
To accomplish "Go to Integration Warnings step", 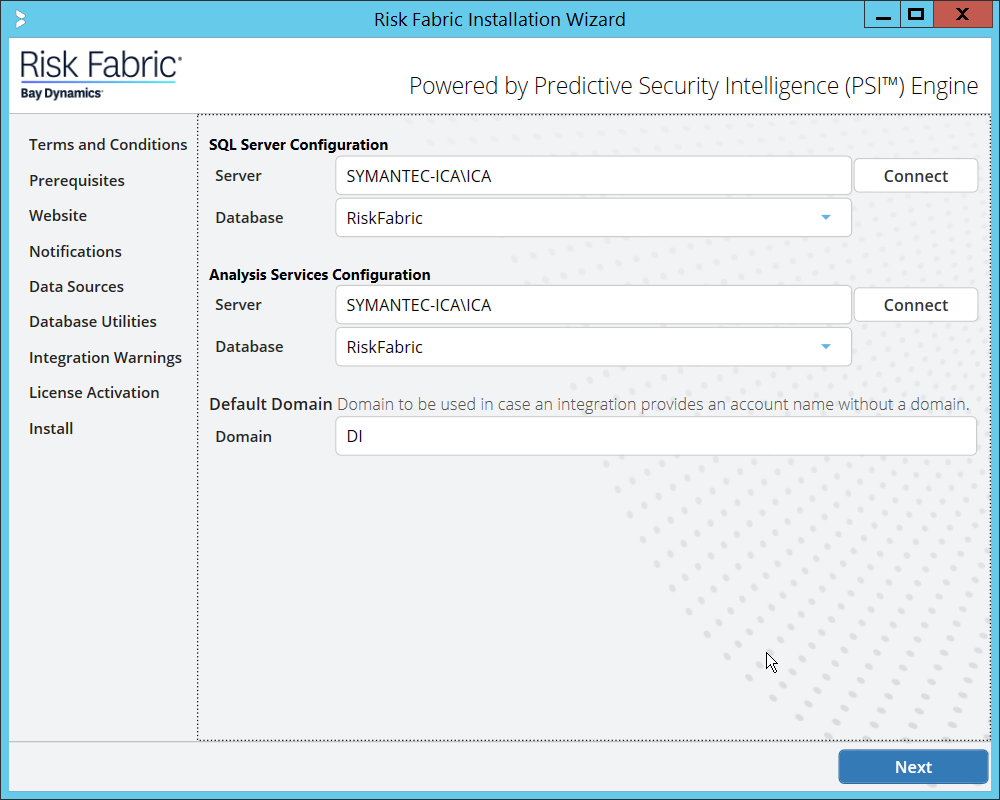I will (105, 358).
